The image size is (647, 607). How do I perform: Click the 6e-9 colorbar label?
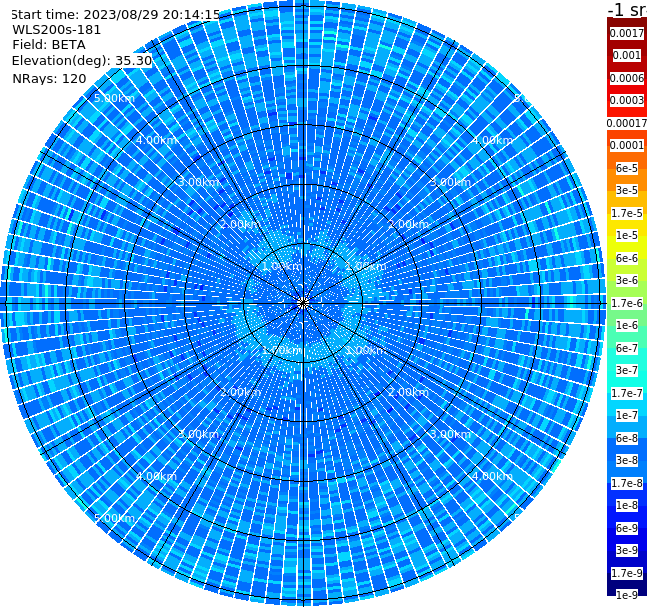tap(627, 528)
